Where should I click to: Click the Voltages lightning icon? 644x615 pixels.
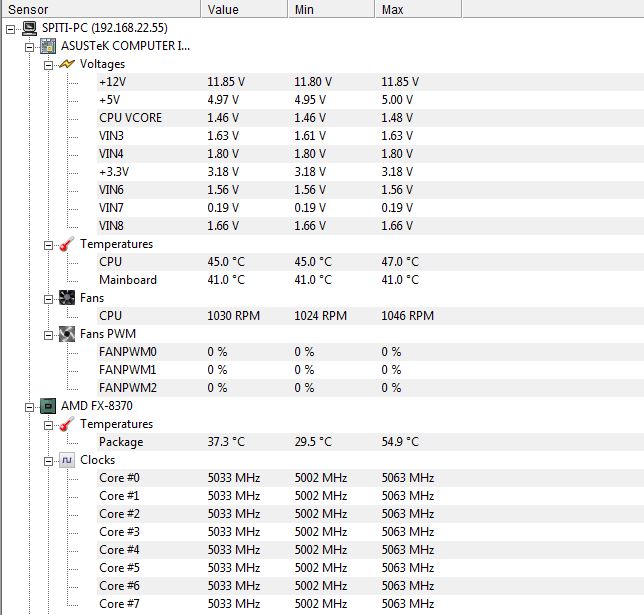(x=67, y=64)
